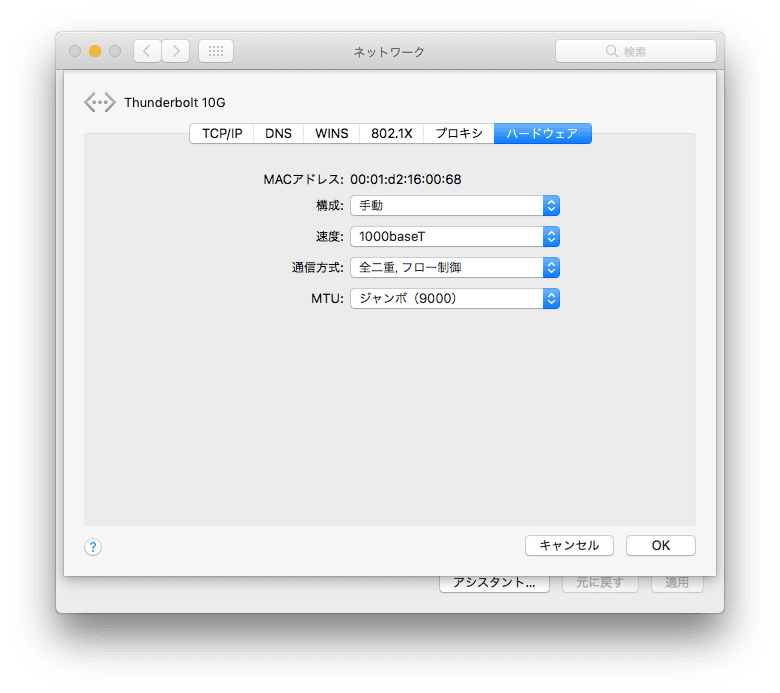The image size is (780, 693).
Task: Click the ネットワーク window title
Action: [x=389, y=52]
